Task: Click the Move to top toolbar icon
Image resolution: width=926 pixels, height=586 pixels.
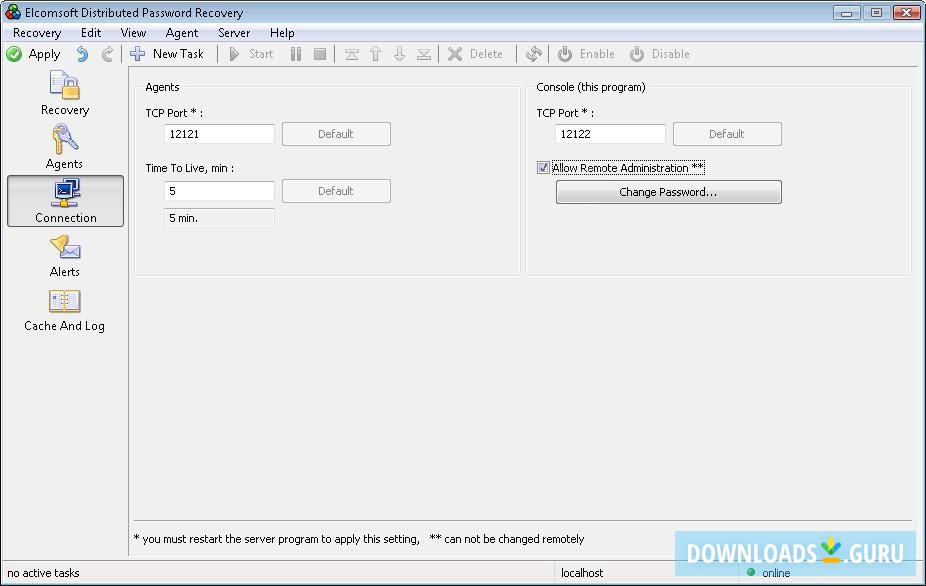Action: [351, 54]
